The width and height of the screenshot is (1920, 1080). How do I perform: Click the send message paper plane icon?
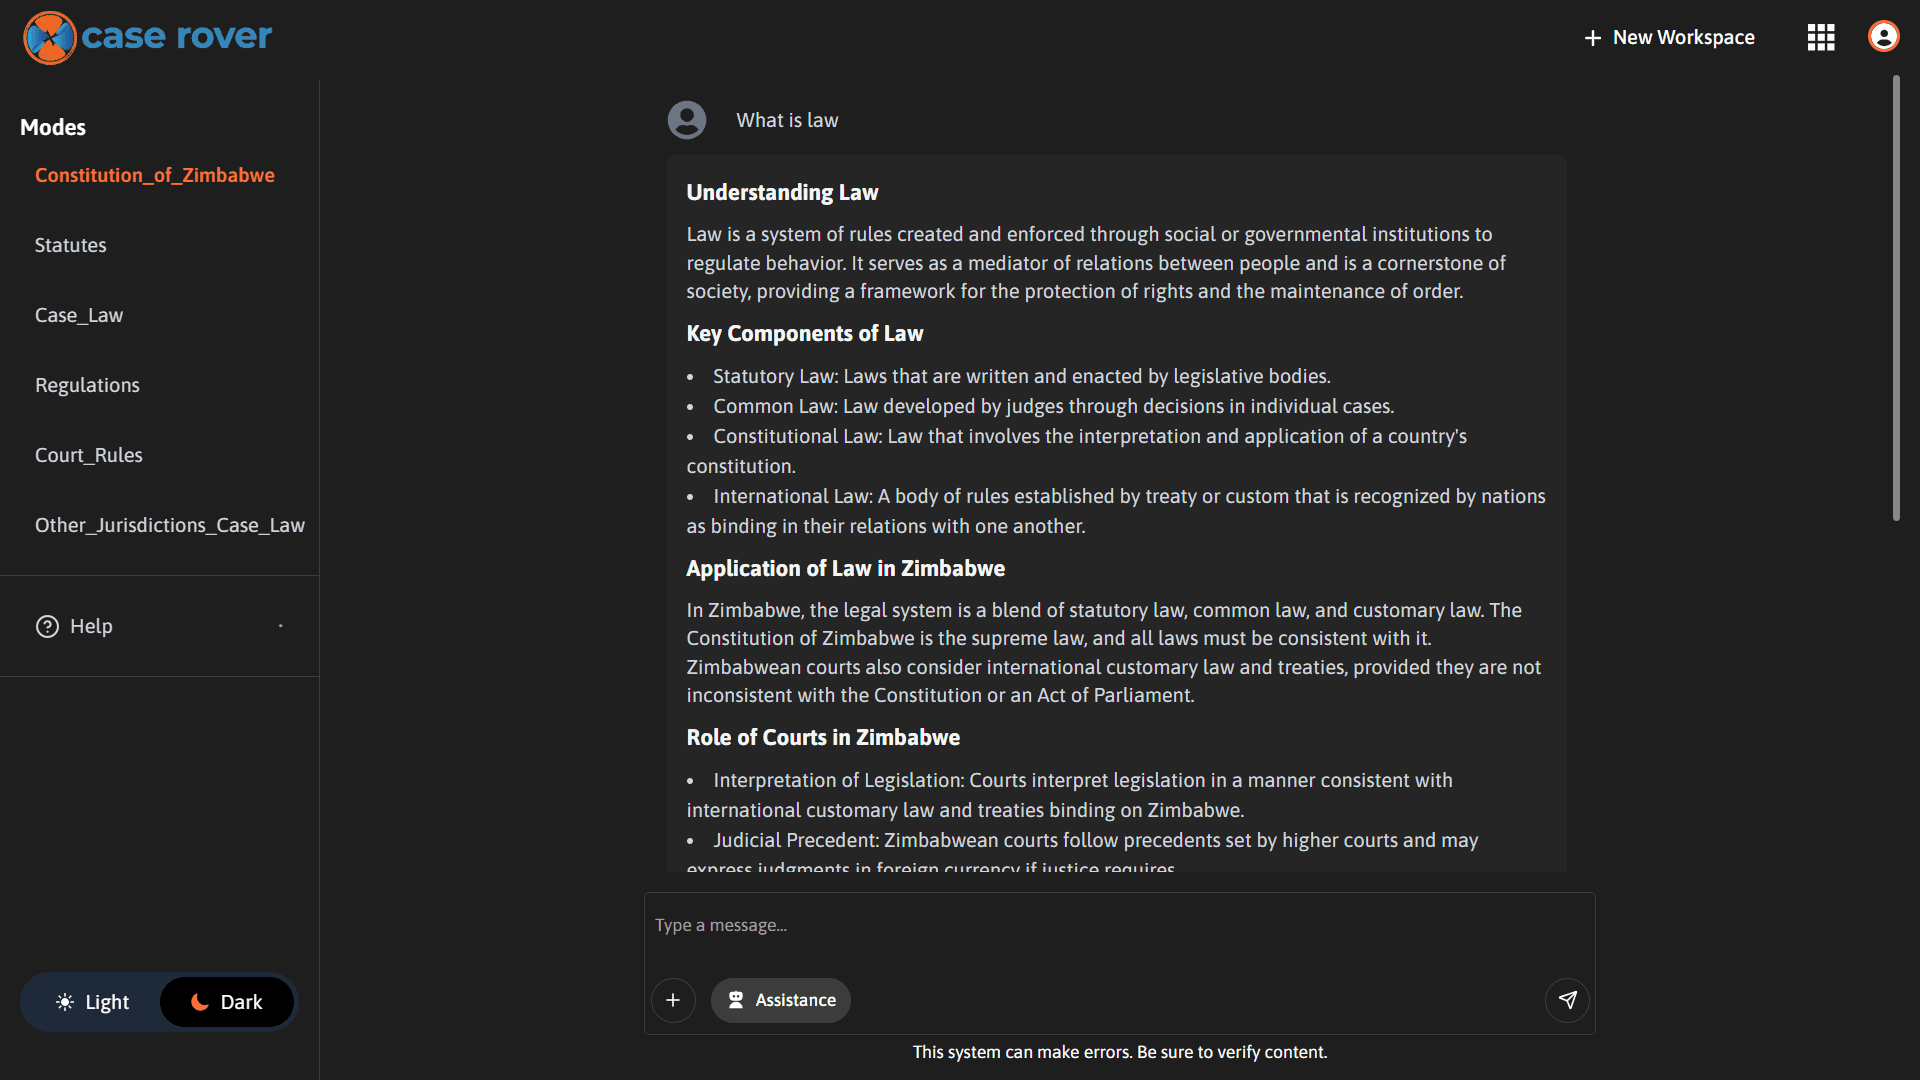1567,1000
